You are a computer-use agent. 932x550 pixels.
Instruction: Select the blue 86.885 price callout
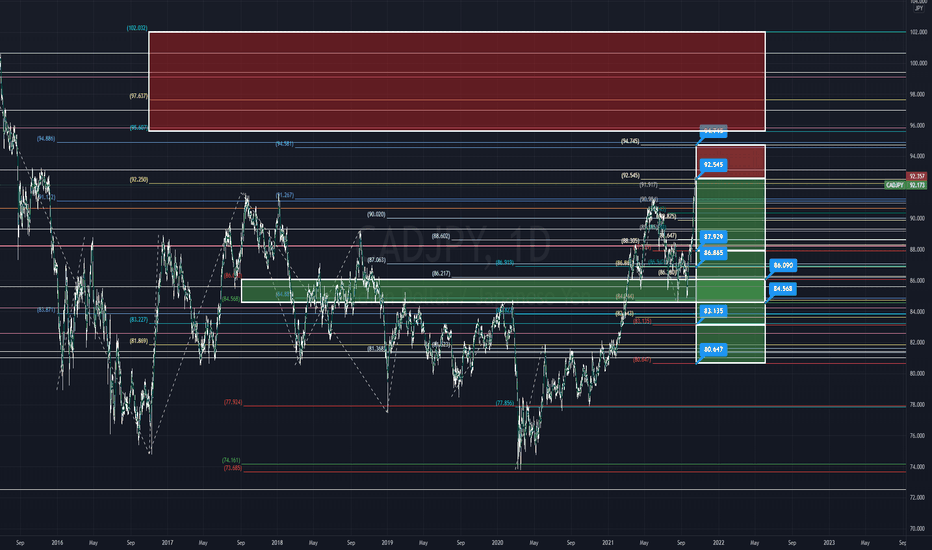click(x=713, y=253)
